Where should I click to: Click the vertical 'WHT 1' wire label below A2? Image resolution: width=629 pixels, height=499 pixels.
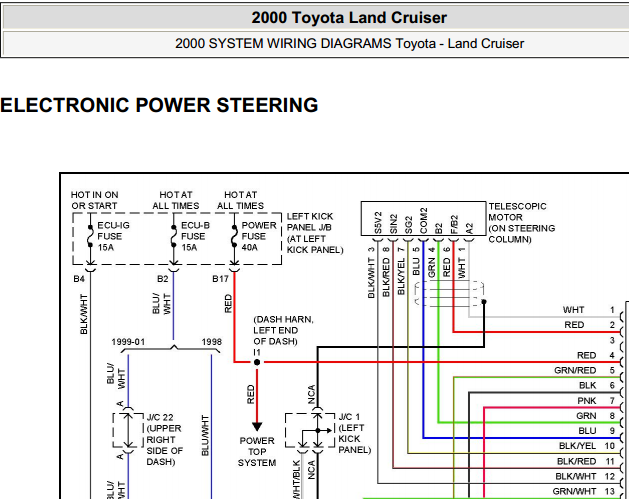tap(462, 263)
